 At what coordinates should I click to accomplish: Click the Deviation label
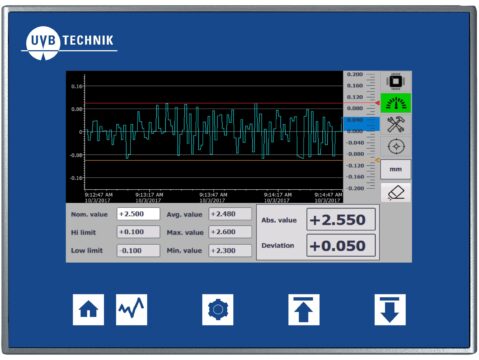pos(278,245)
